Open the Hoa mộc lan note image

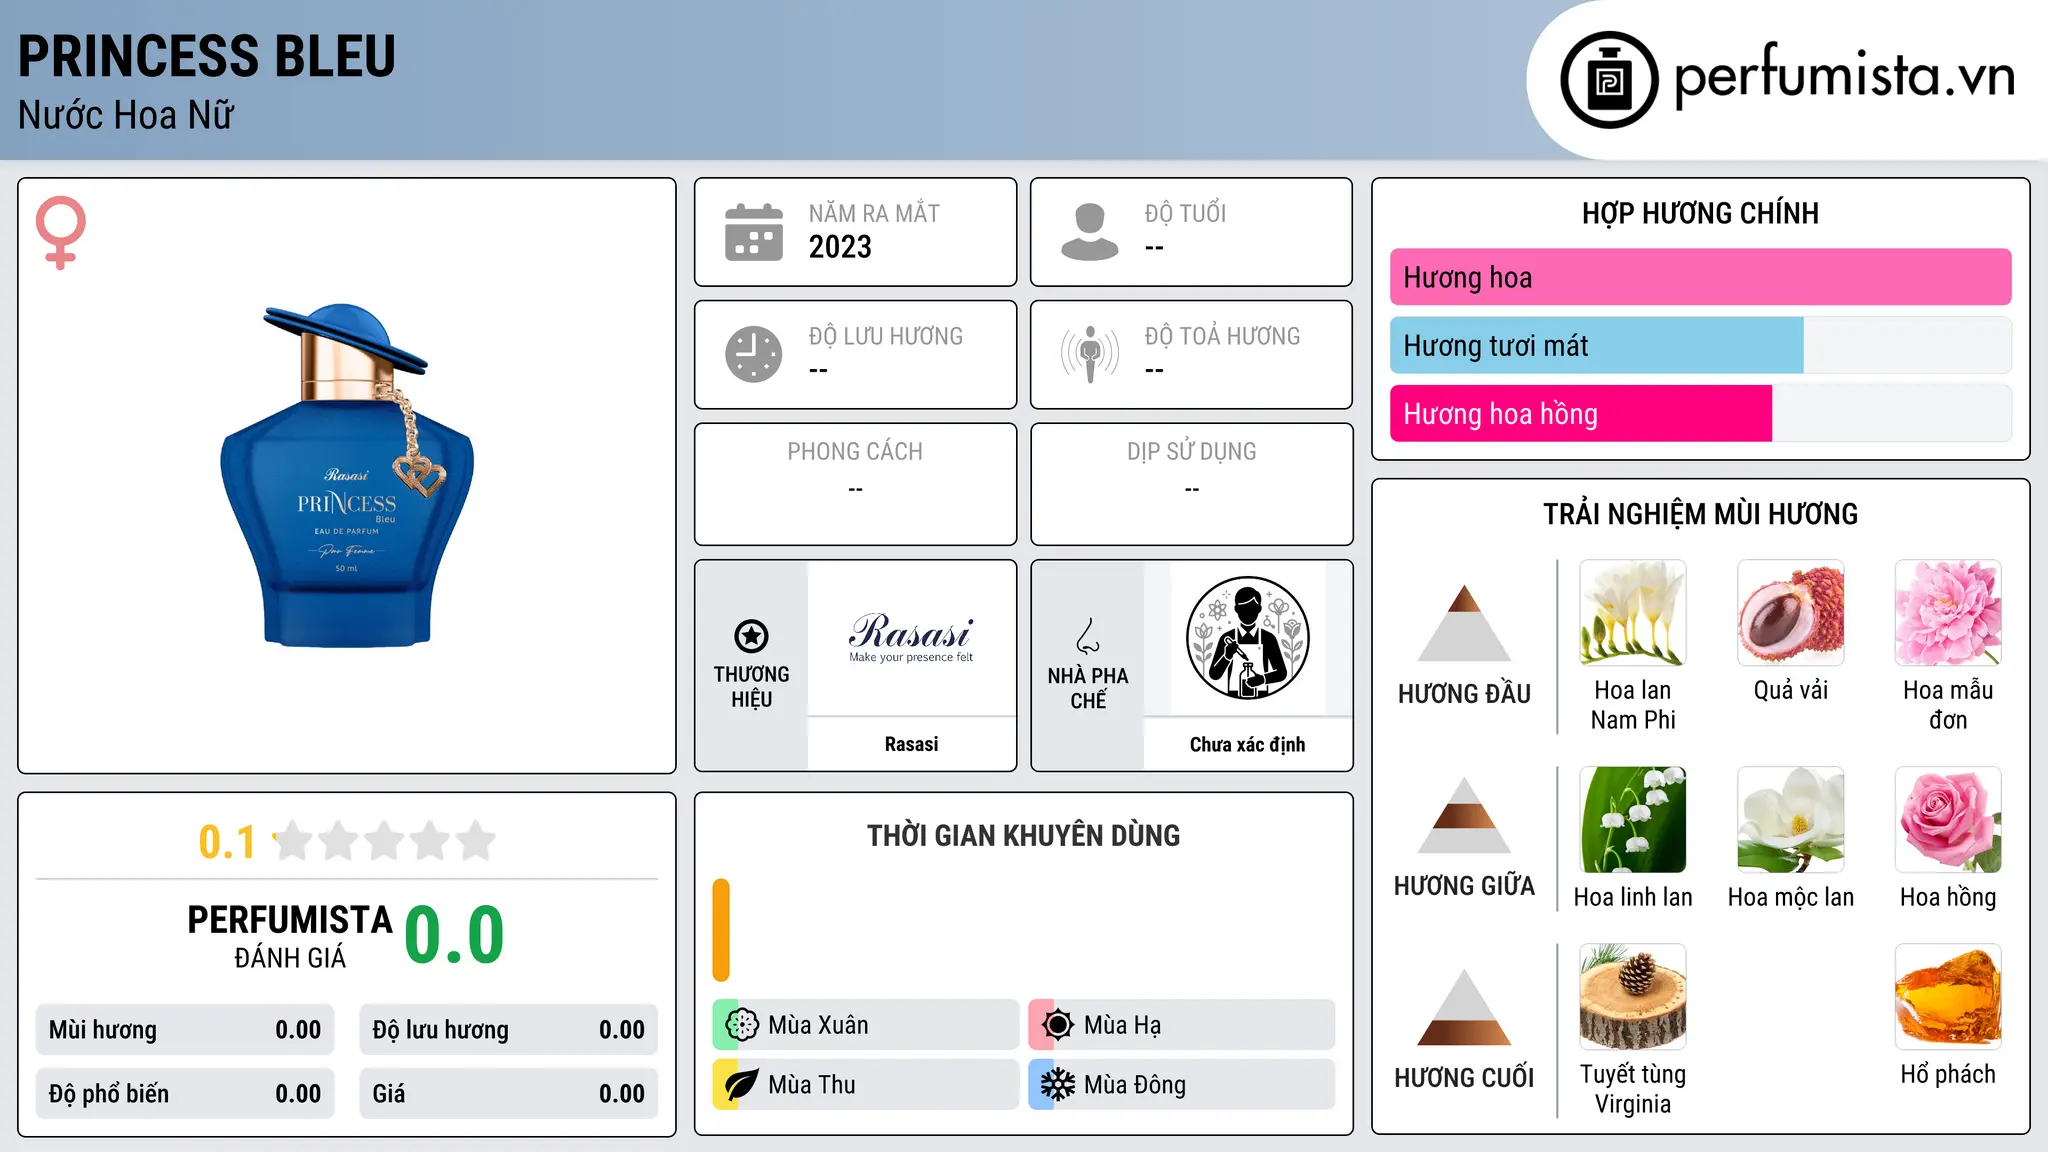pyautogui.click(x=1791, y=820)
